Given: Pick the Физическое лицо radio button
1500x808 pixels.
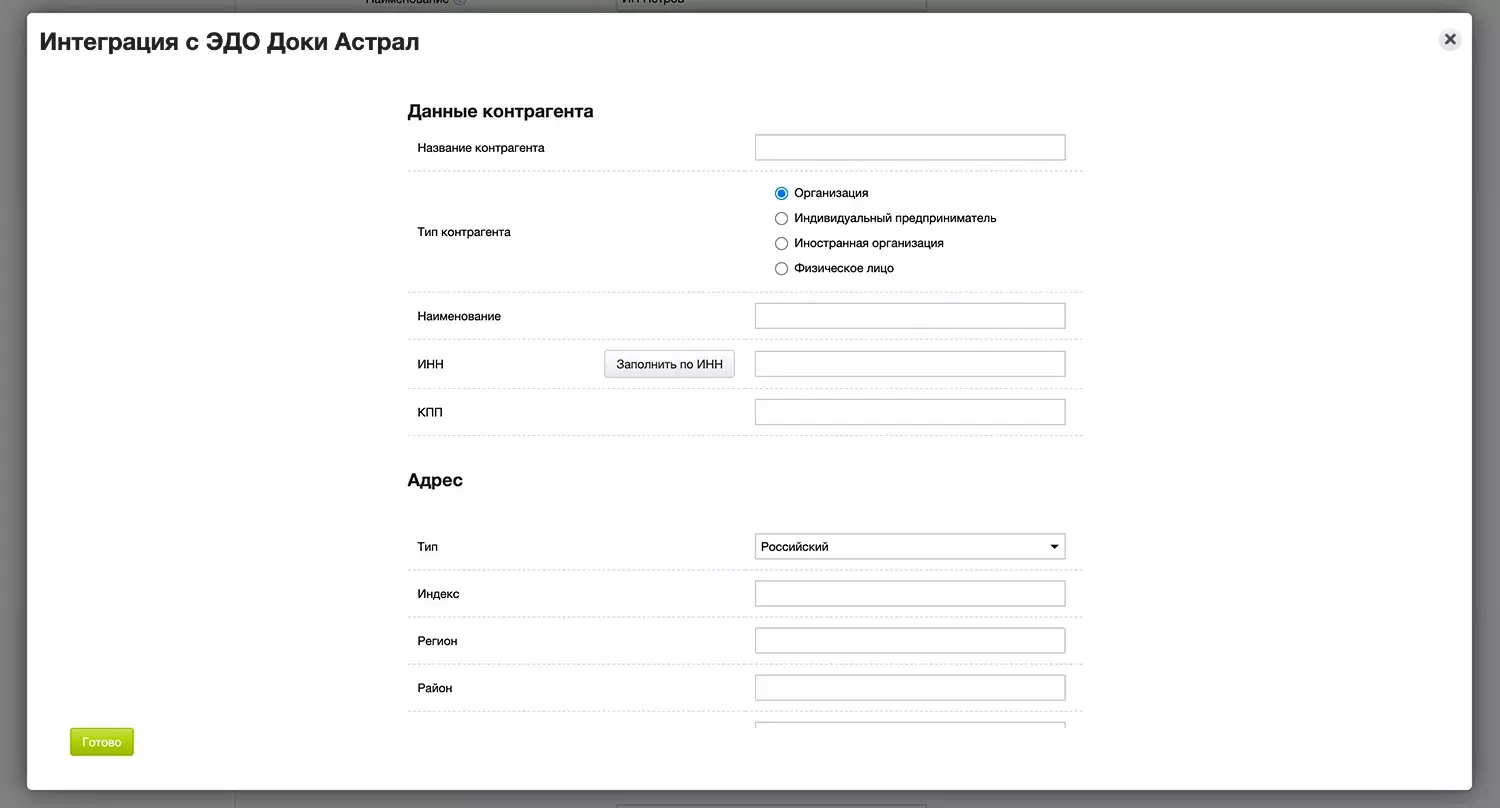Looking at the screenshot, I should (x=782, y=268).
